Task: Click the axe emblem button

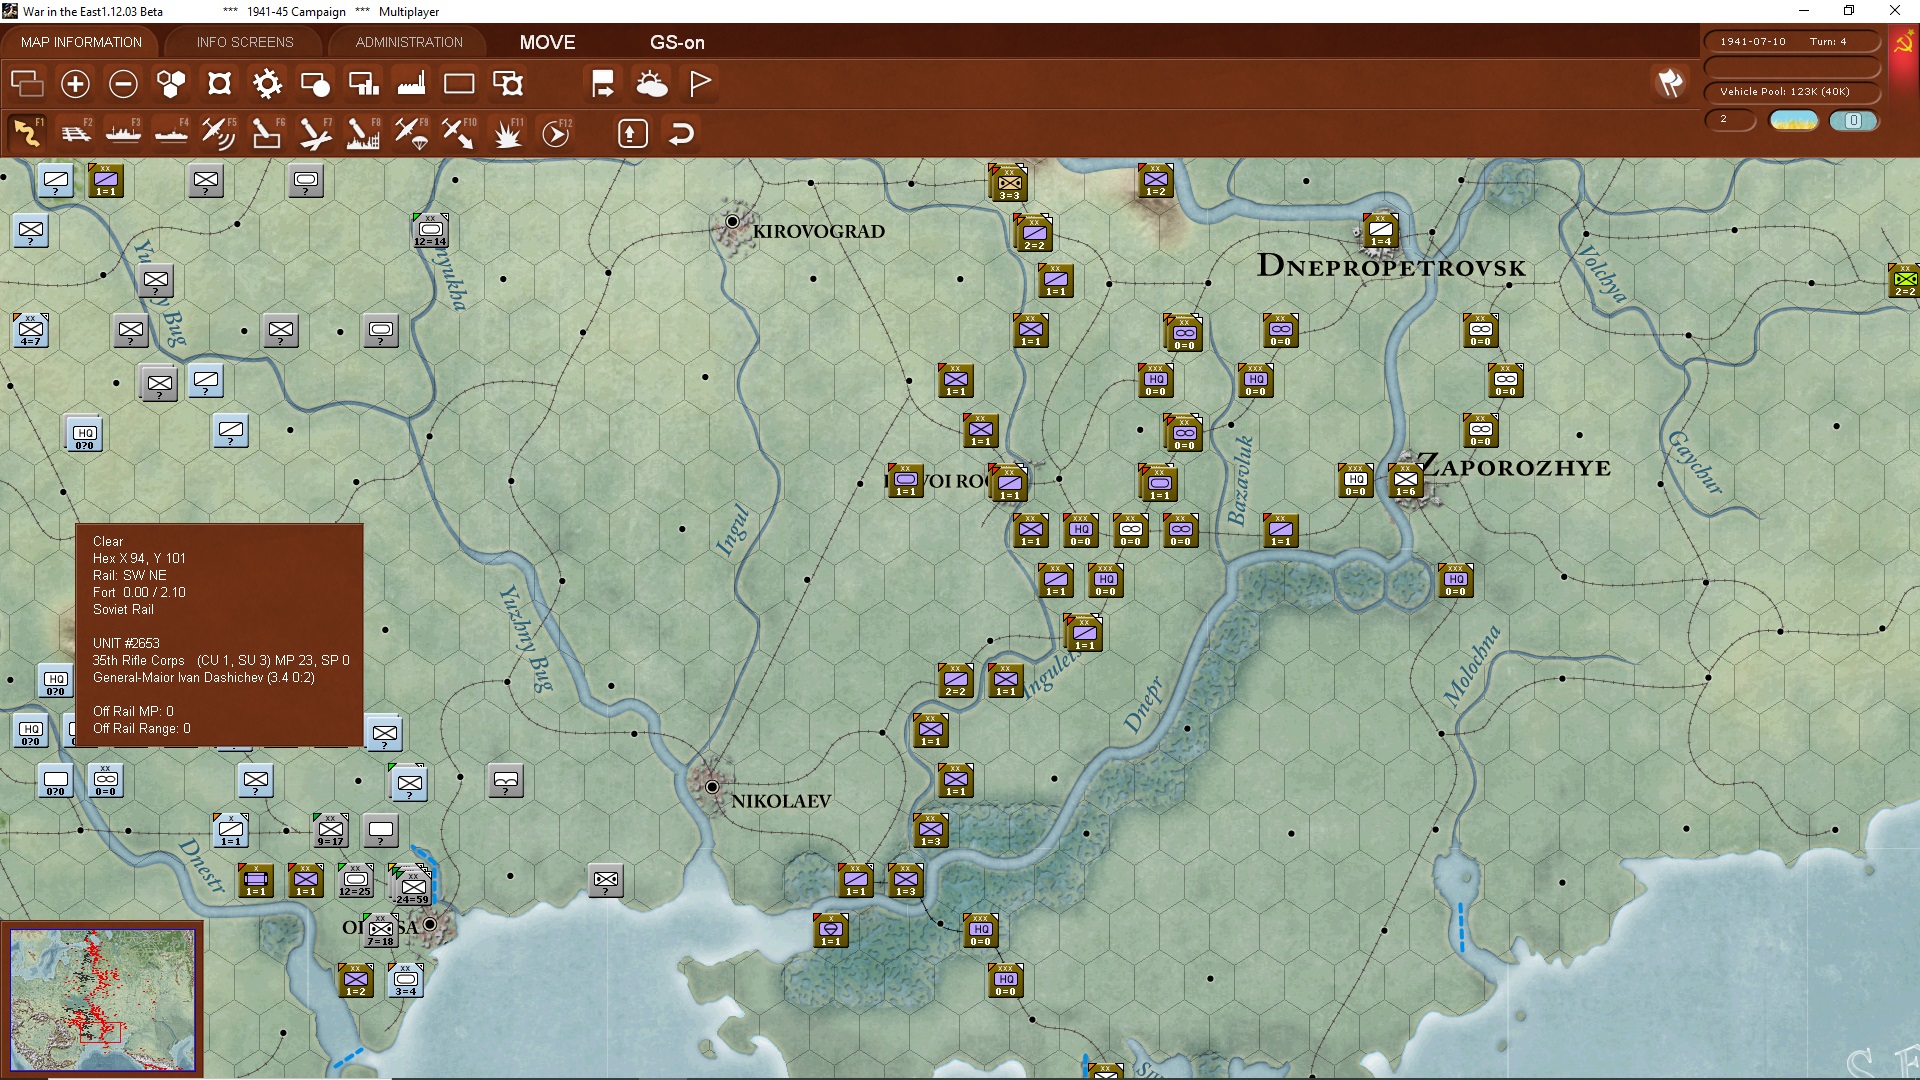Action: [x=1670, y=83]
